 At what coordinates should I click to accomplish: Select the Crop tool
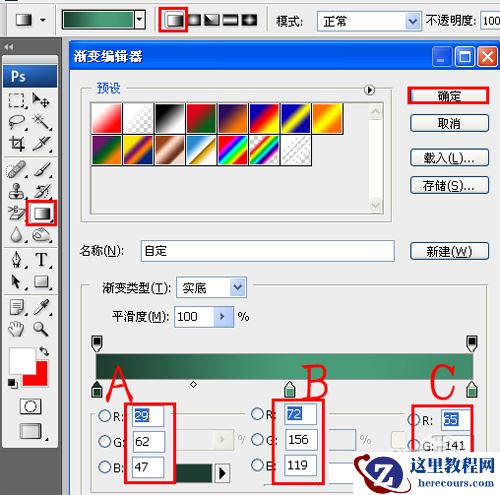click(17, 144)
